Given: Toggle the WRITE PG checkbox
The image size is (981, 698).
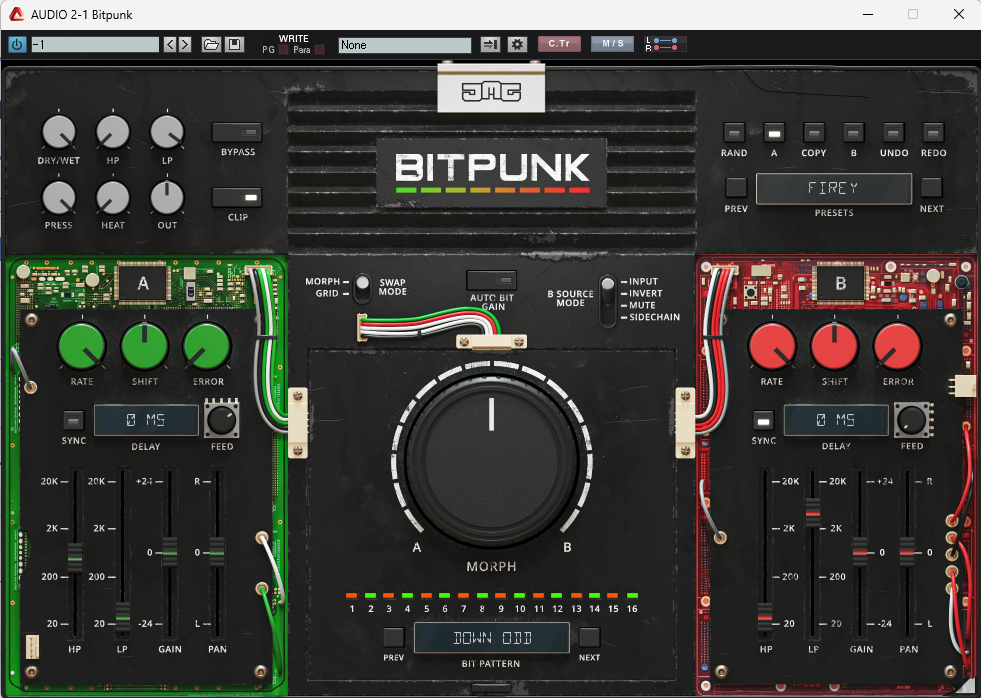Looking at the screenshot, I should 283,50.
